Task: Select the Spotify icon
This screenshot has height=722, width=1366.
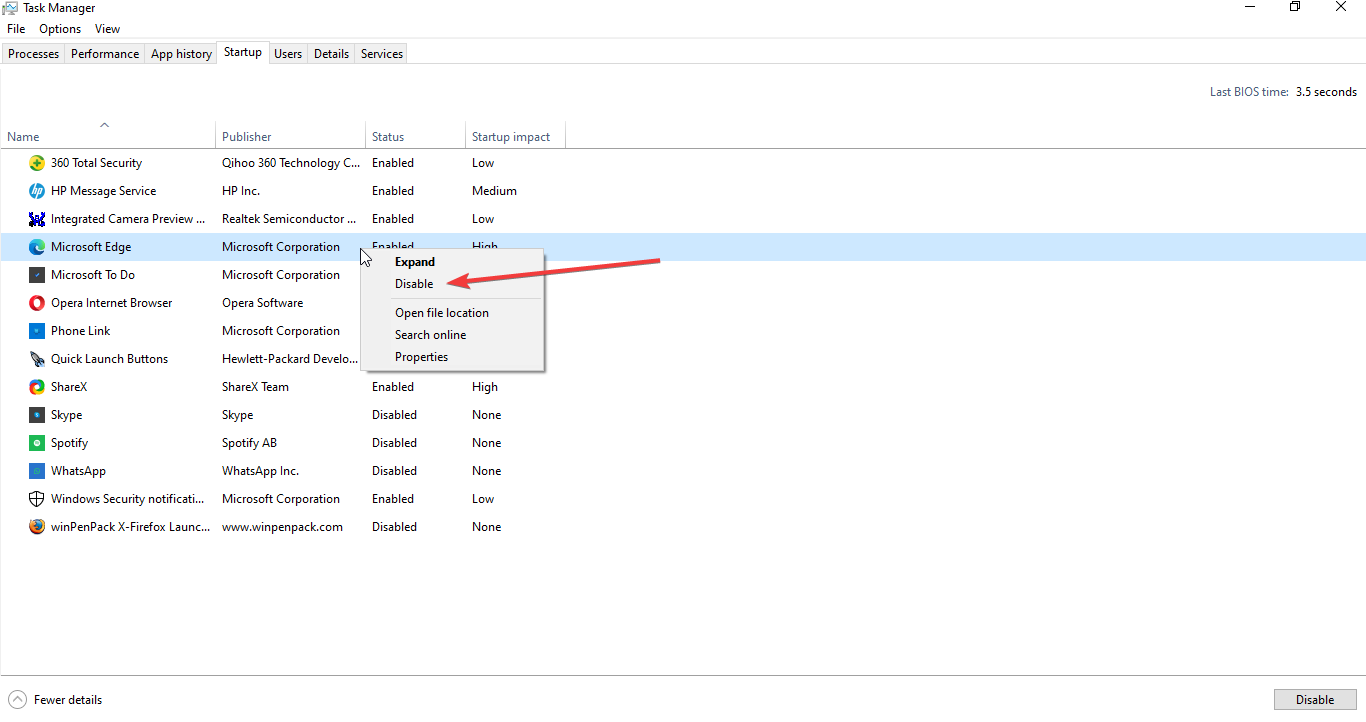Action: point(37,442)
